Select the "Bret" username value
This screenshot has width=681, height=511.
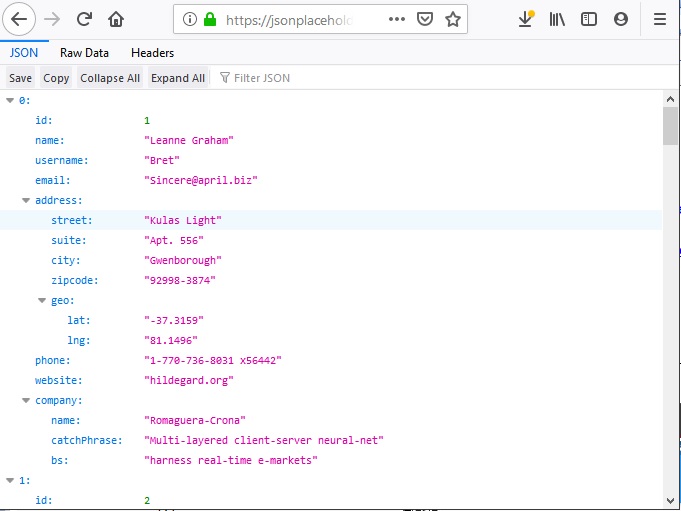pyautogui.click(x=162, y=161)
